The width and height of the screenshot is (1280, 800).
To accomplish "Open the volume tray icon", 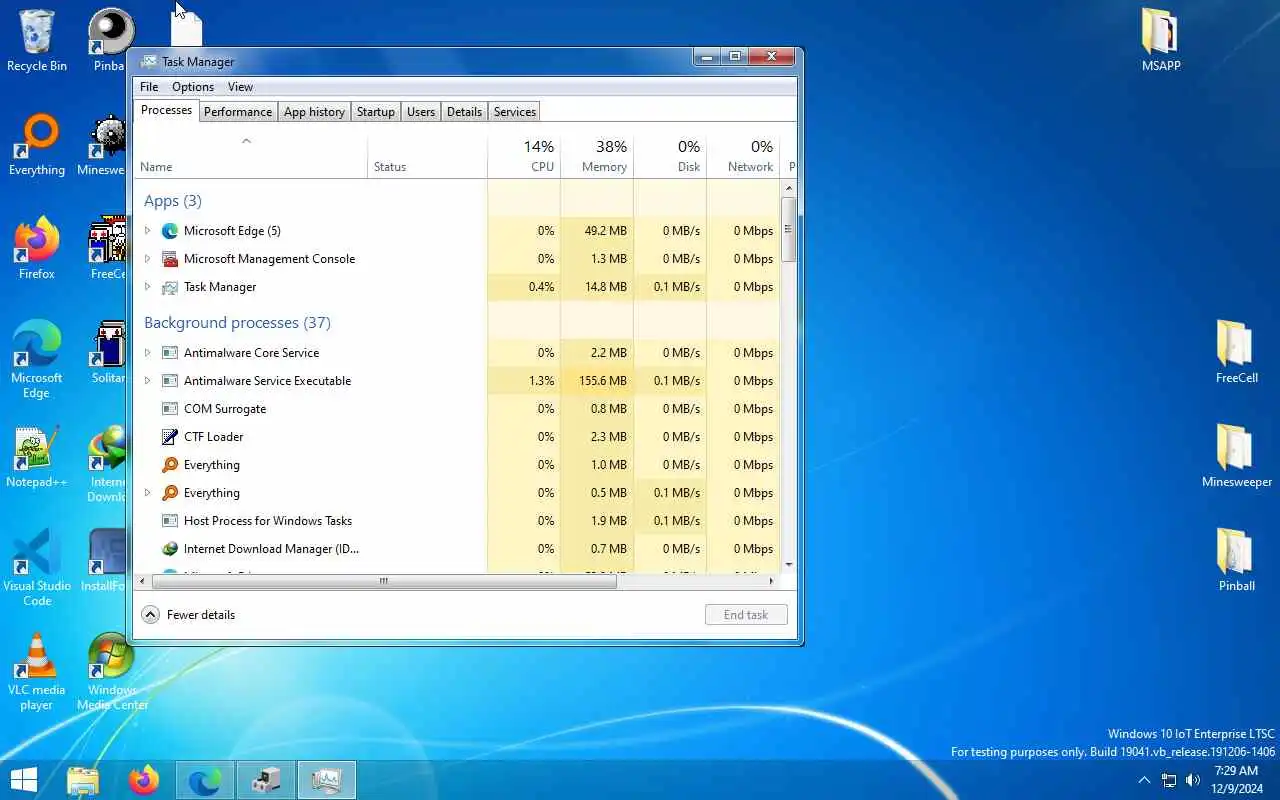I will click(x=1192, y=780).
